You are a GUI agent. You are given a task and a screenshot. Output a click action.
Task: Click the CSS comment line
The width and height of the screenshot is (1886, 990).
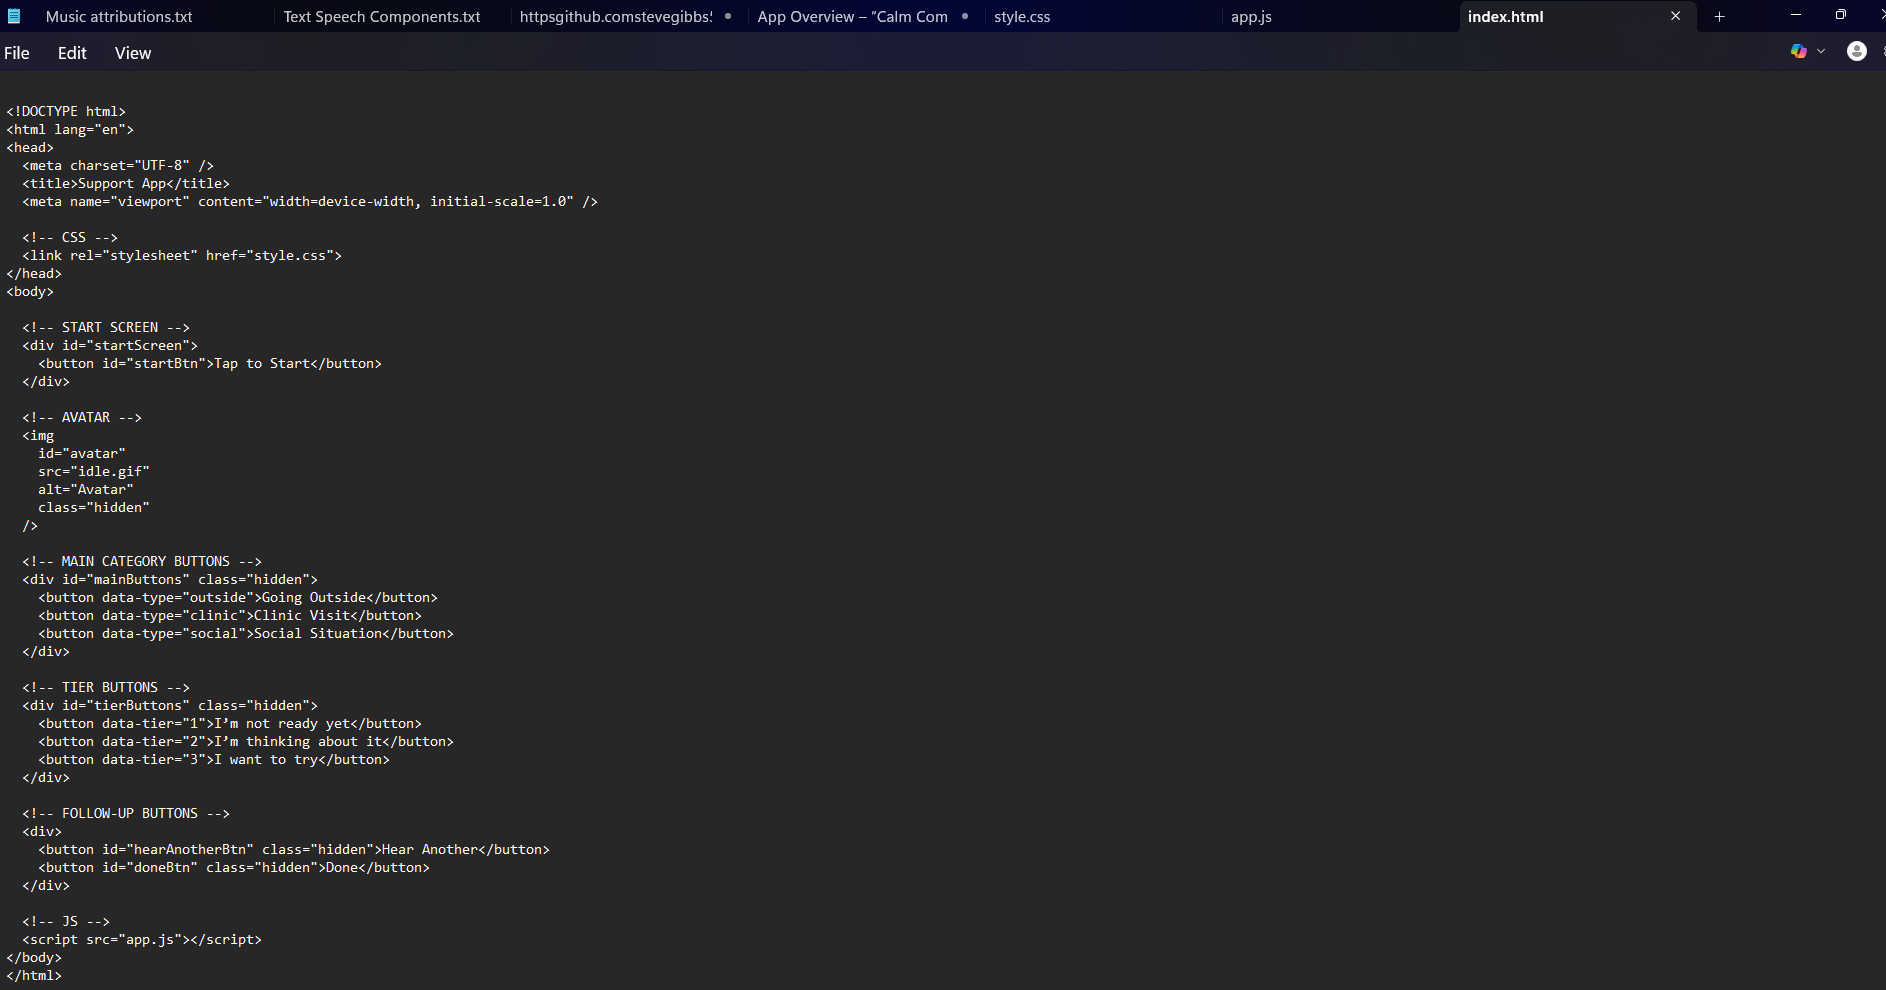[x=70, y=237]
